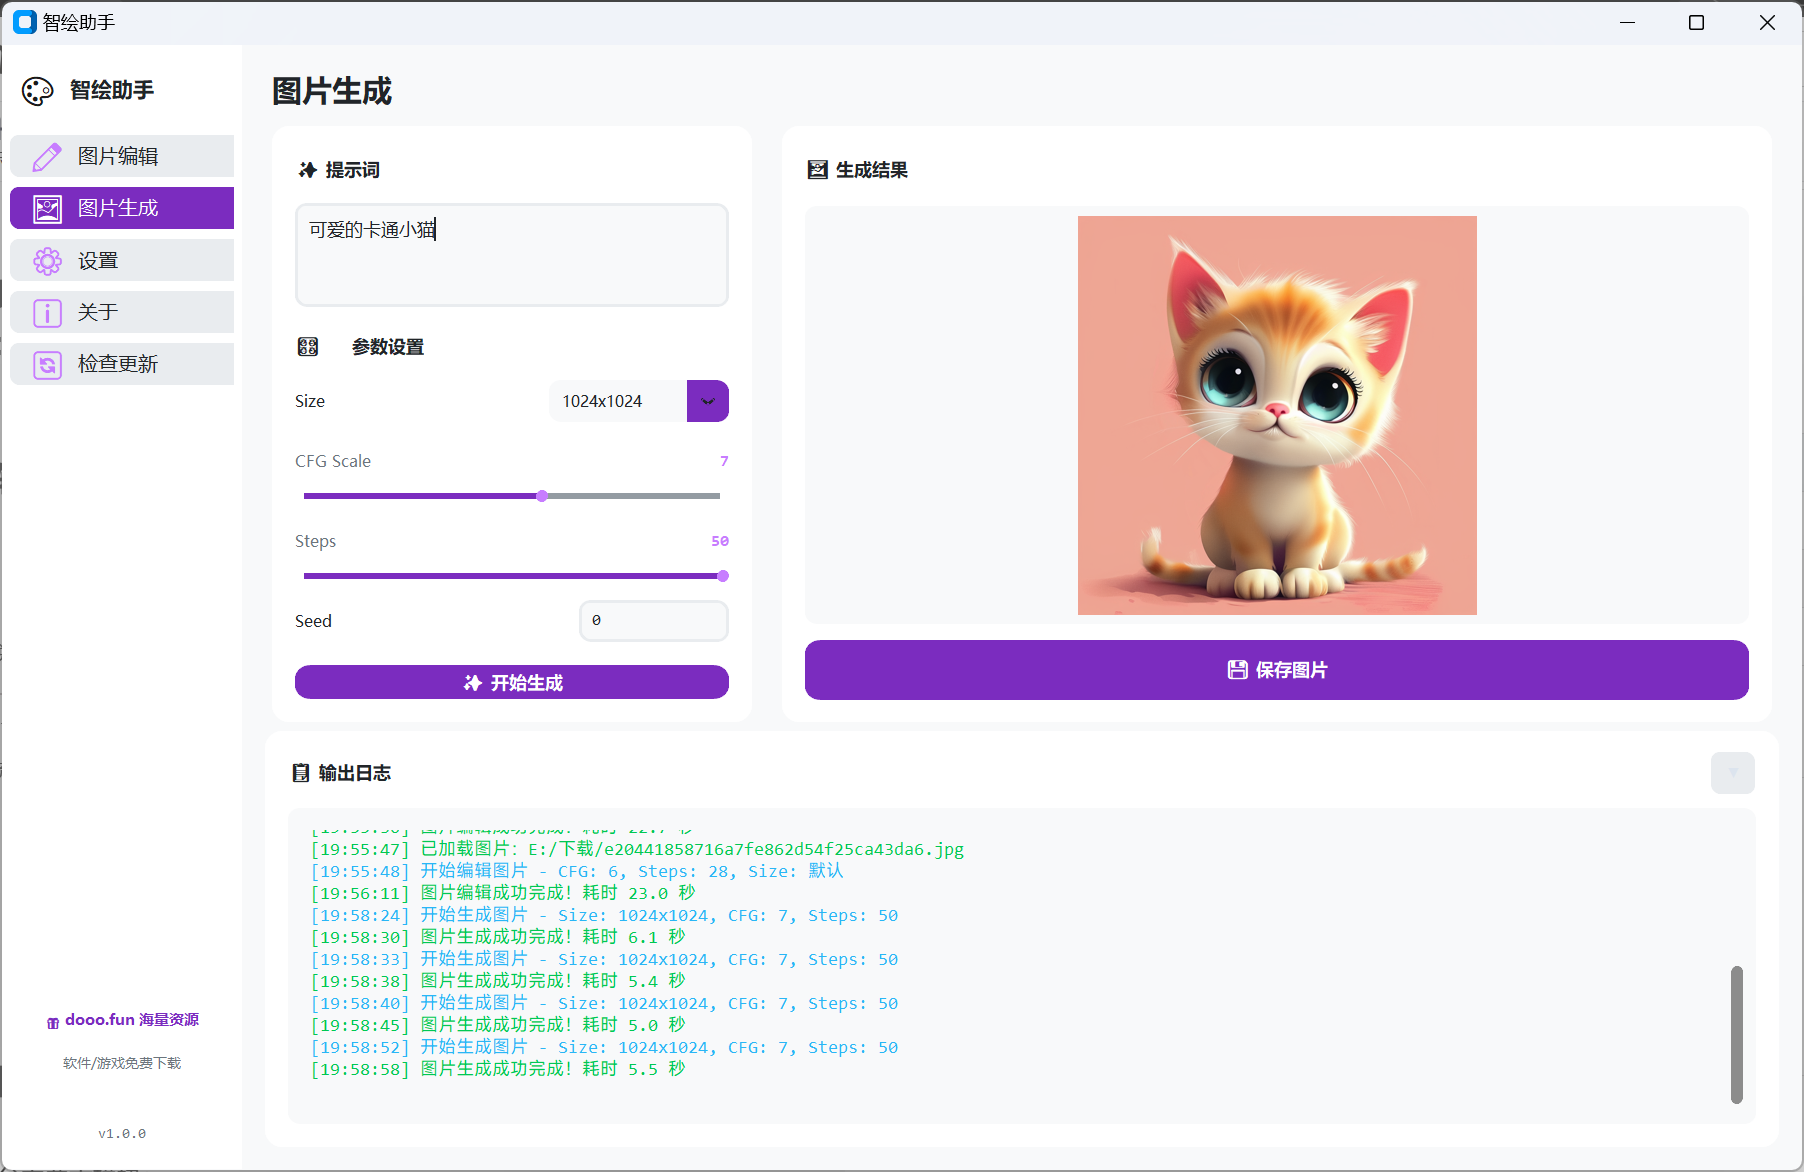The height and width of the screenshot is (1172, 1804).
Task: Open settings via the 设置 gear icon
Action: coord(46,260)
